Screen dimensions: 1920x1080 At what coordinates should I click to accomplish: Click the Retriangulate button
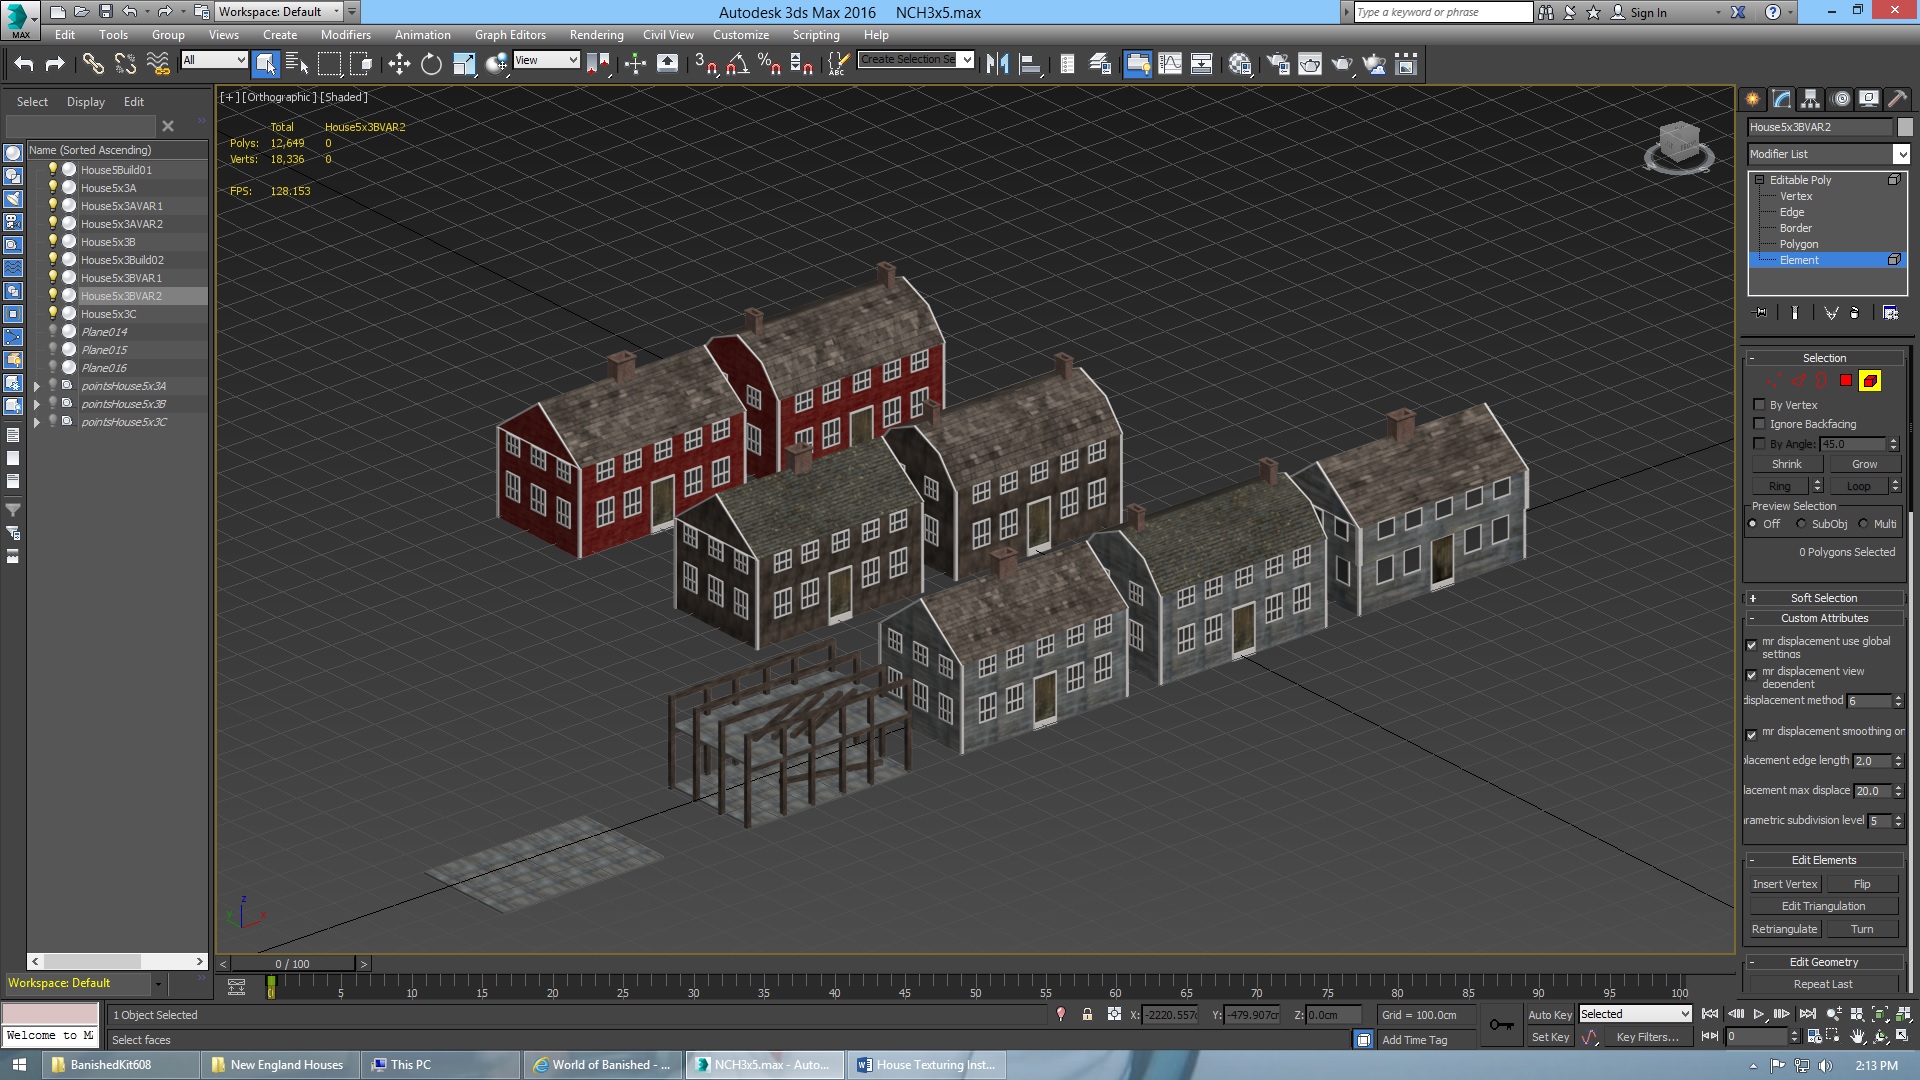pos(1784,929)
